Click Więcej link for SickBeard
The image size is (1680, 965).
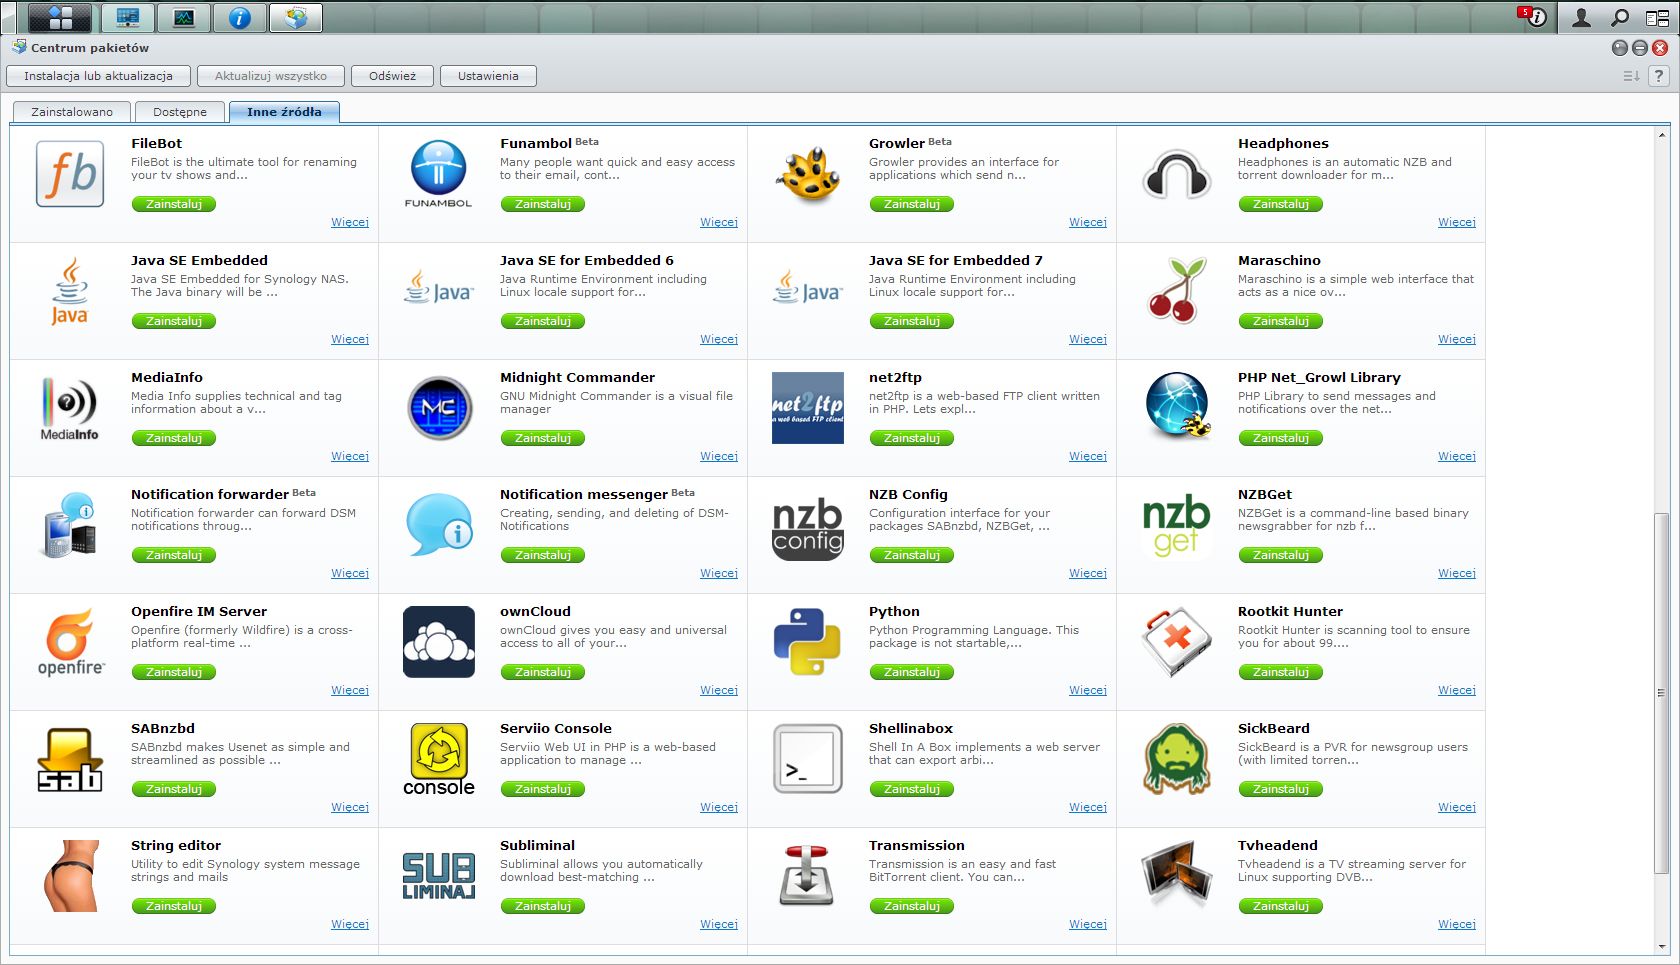pyautogui.click(x=1457, y=807)
